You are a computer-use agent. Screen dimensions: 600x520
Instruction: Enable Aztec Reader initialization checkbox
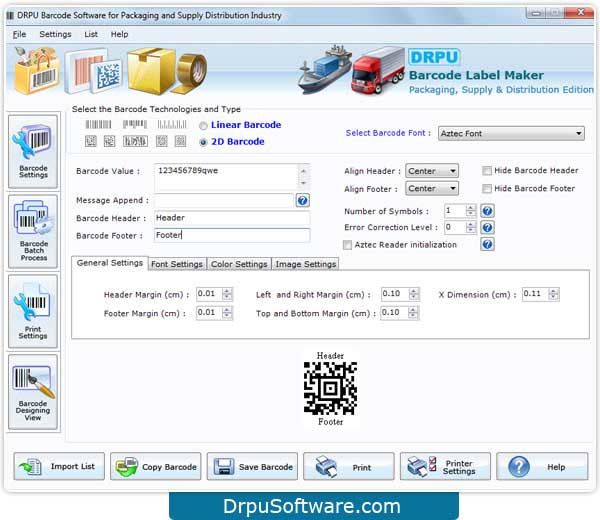click(347, 245)
